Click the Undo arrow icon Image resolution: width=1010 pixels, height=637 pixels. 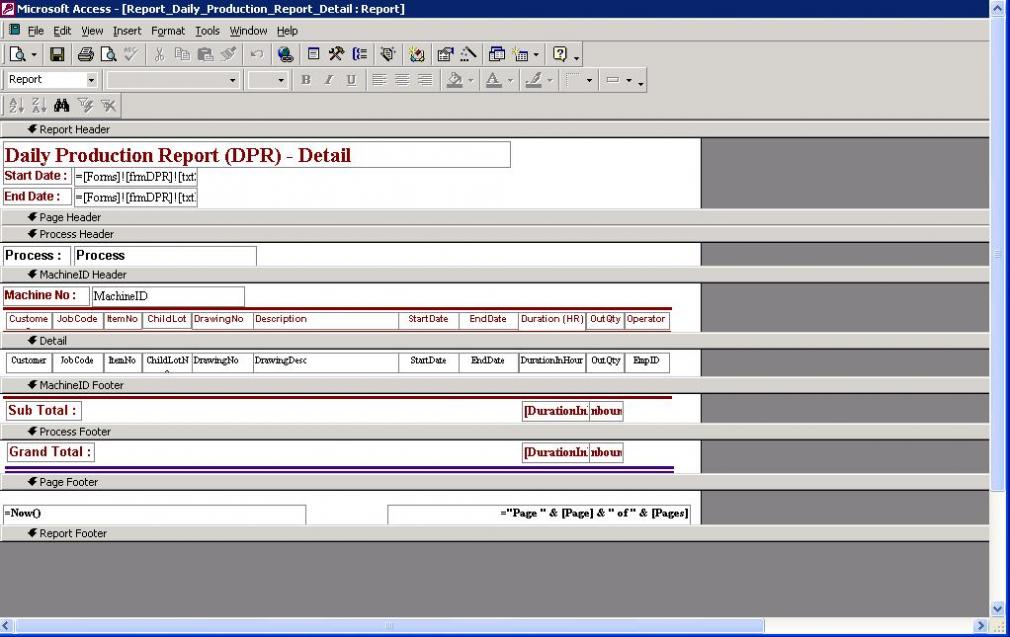point(256,55)
